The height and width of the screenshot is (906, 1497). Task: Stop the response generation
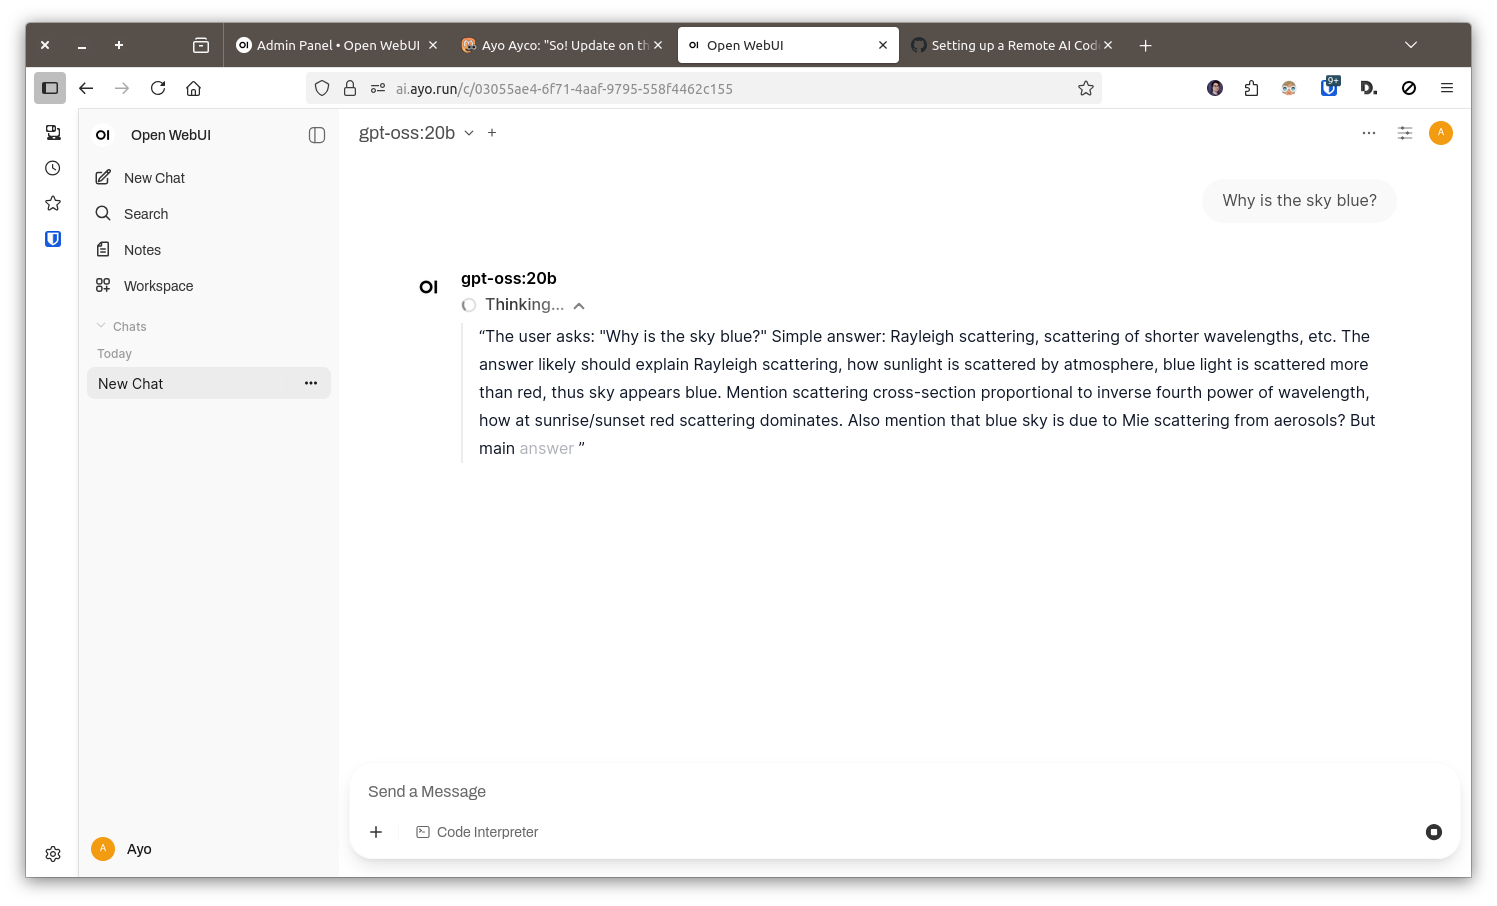[x=1433, y=832]
